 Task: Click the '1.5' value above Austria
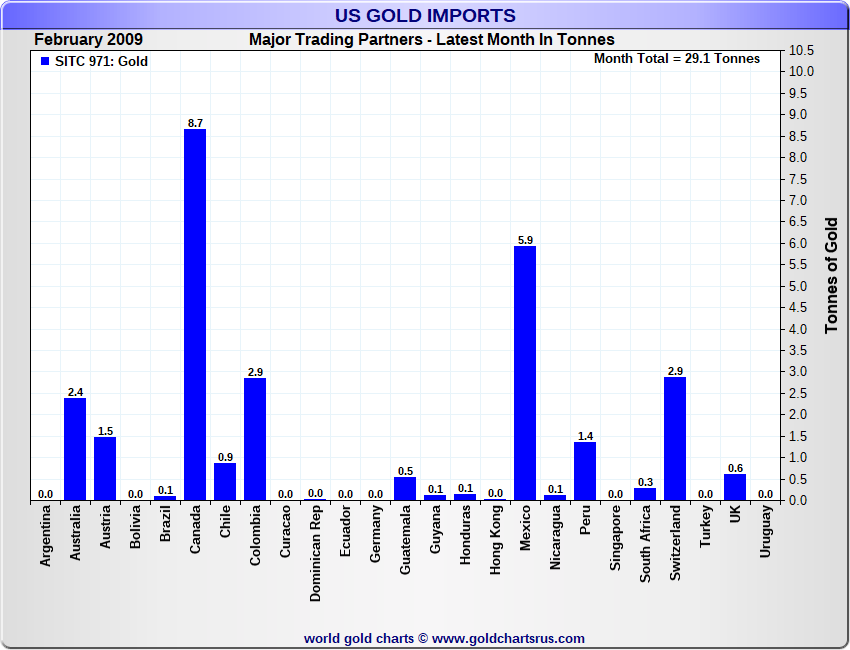105,431
